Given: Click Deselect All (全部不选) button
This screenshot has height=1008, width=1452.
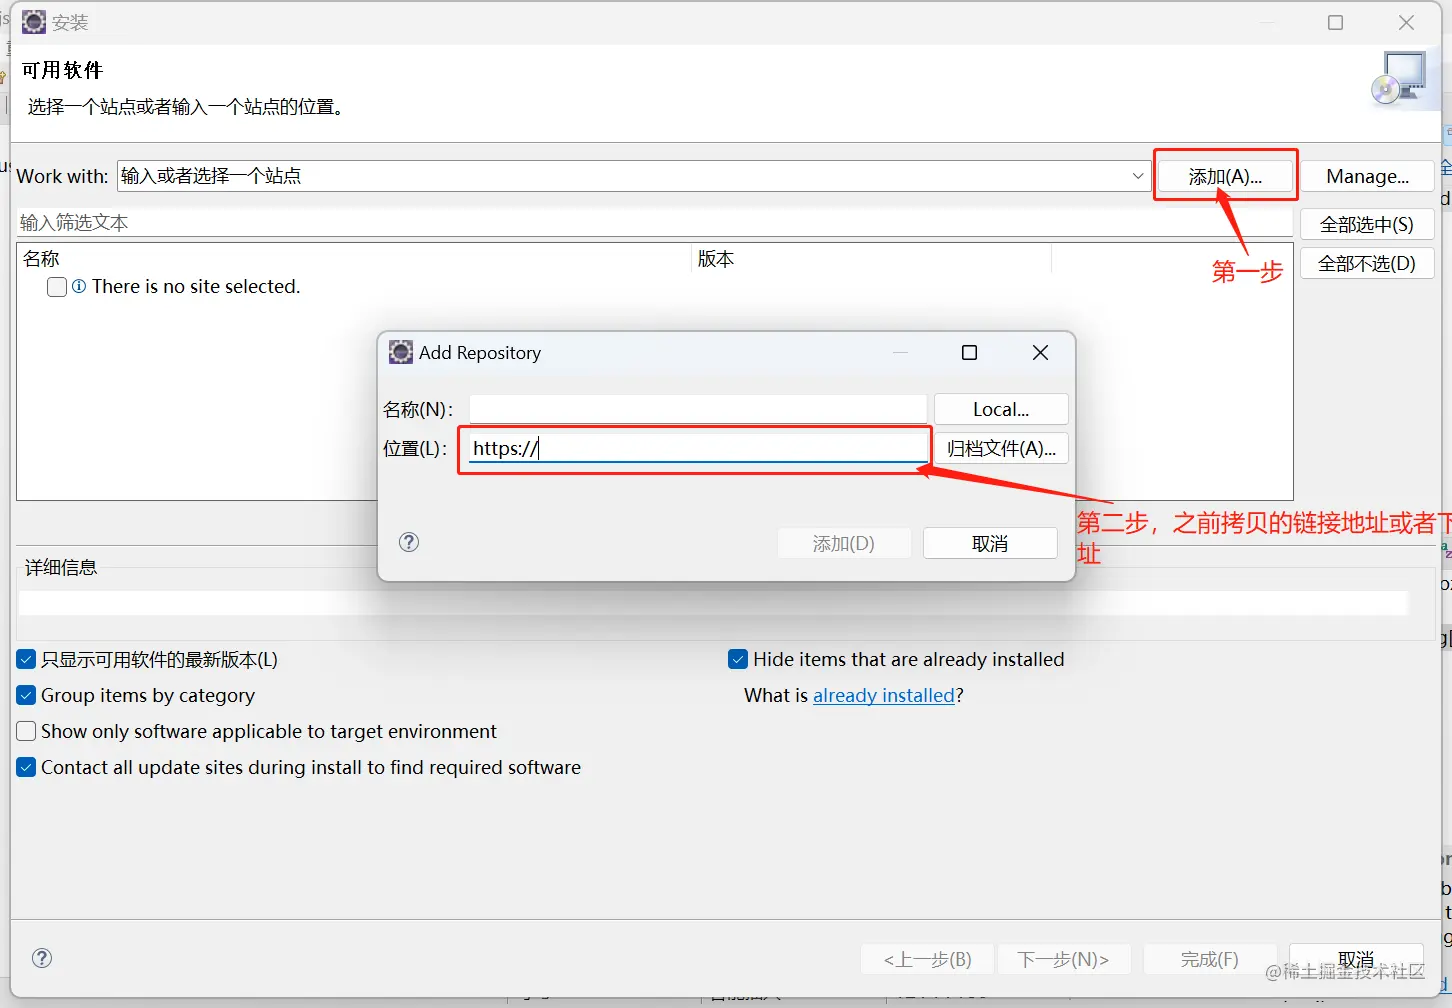Looking at the screenshot, I should point(1367,263).
